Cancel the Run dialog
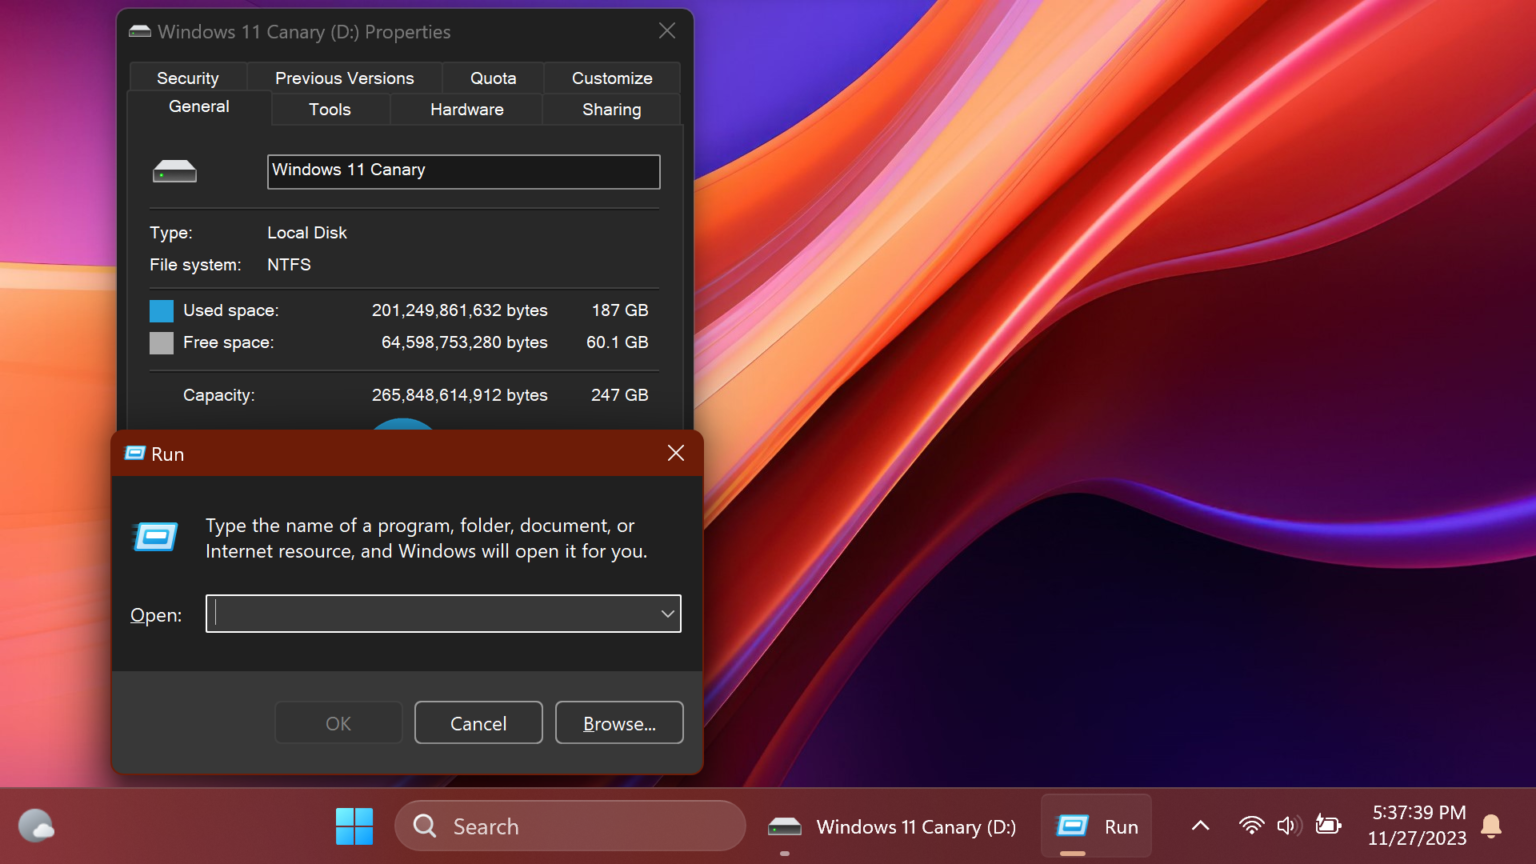1536x864 pixels. (x=478, y=722)
